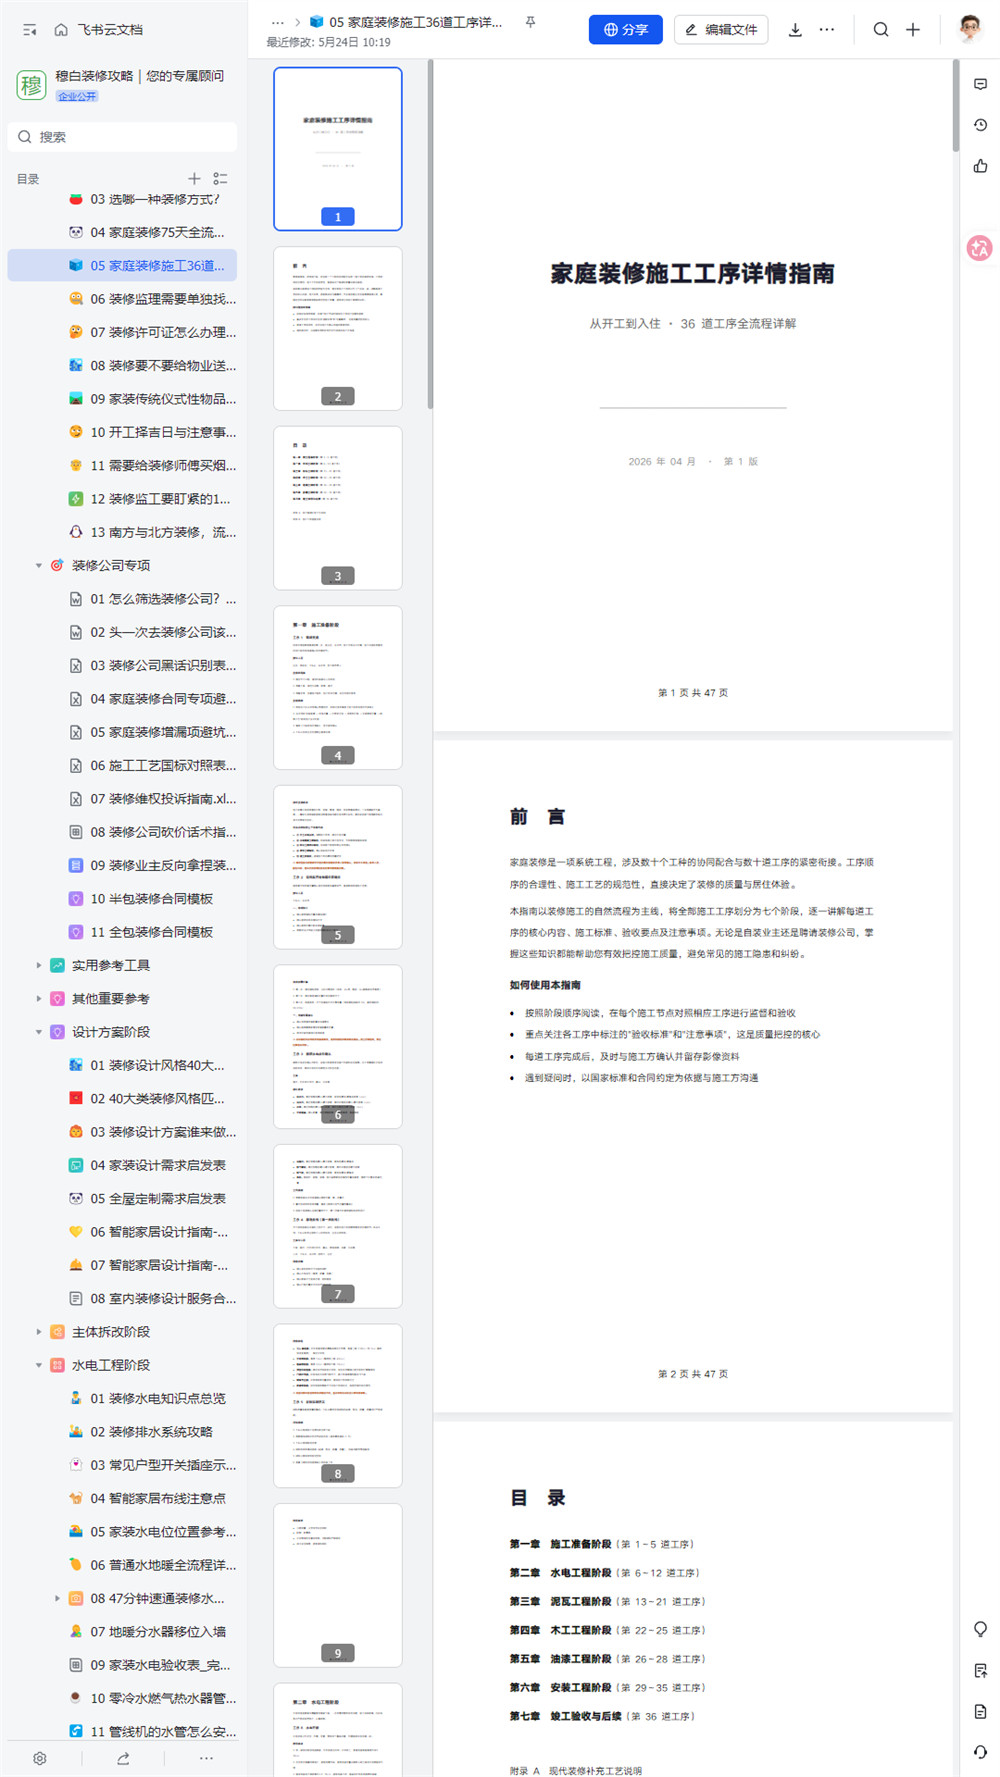View the document history icon
The image size is (1000, 1777).
click(981, 125)
